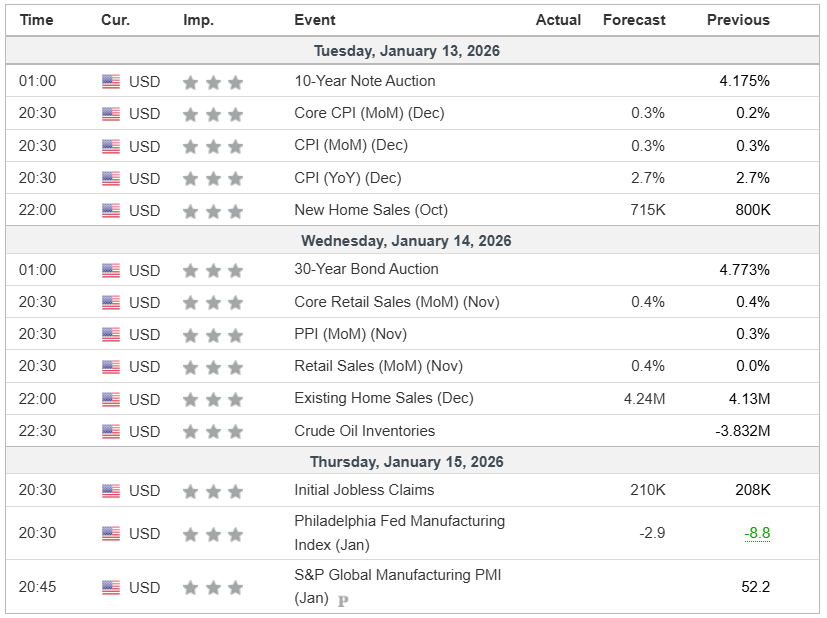The width and height of the screenshot is (827, 618).
Task: Click the Imp. column header
Action: (x=198, y=20)
